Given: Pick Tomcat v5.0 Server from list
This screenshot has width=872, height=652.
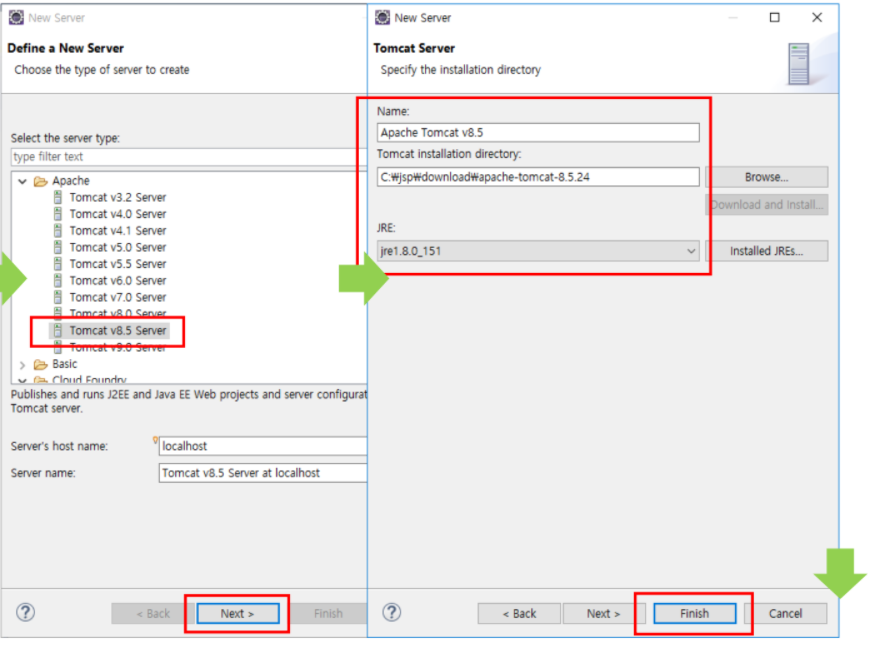Looking at the screenshot, I should click(117, 248).
